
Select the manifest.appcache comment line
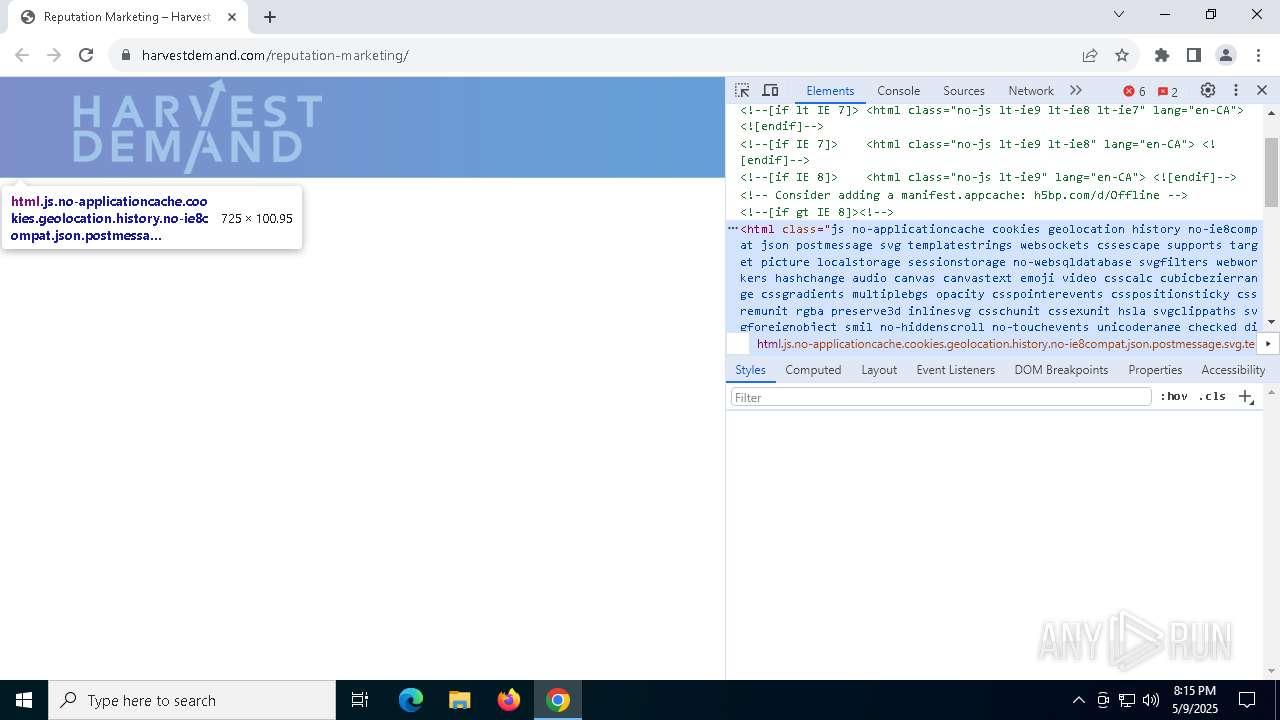[x=964, y=195]
